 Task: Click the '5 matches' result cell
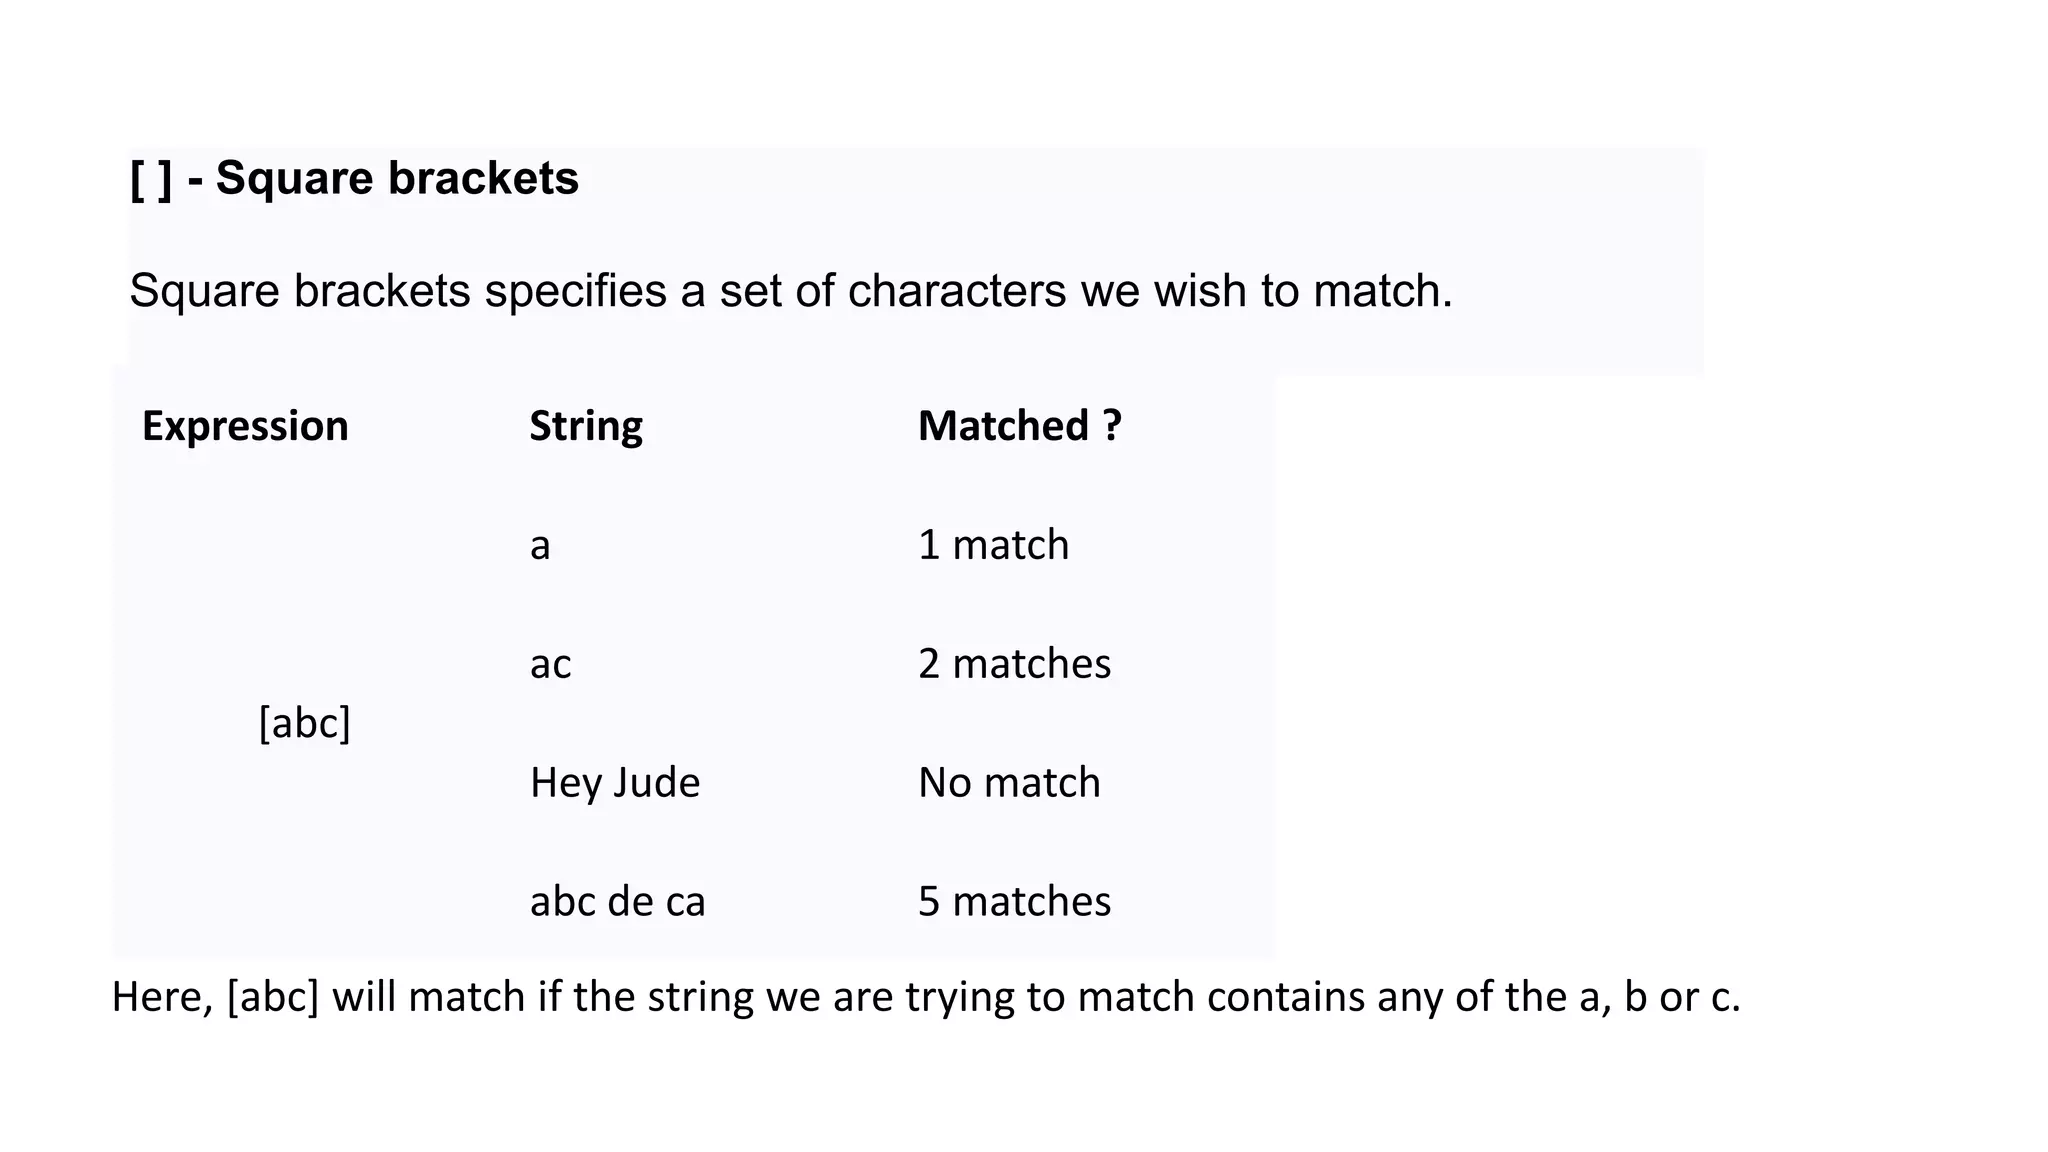click(x=1014, y=902)
